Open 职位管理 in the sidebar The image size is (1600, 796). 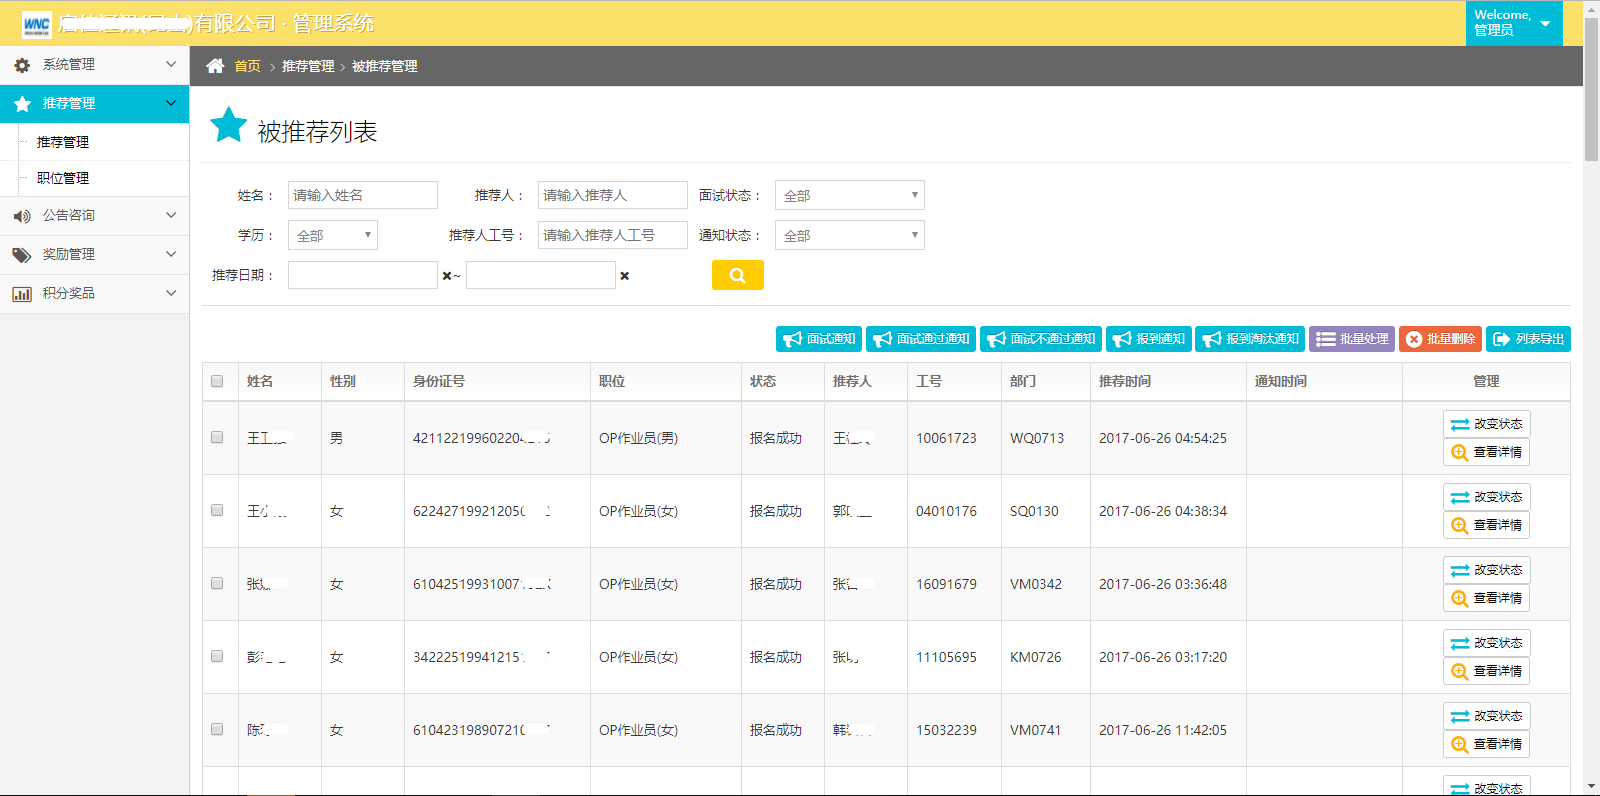coord(63,178)
